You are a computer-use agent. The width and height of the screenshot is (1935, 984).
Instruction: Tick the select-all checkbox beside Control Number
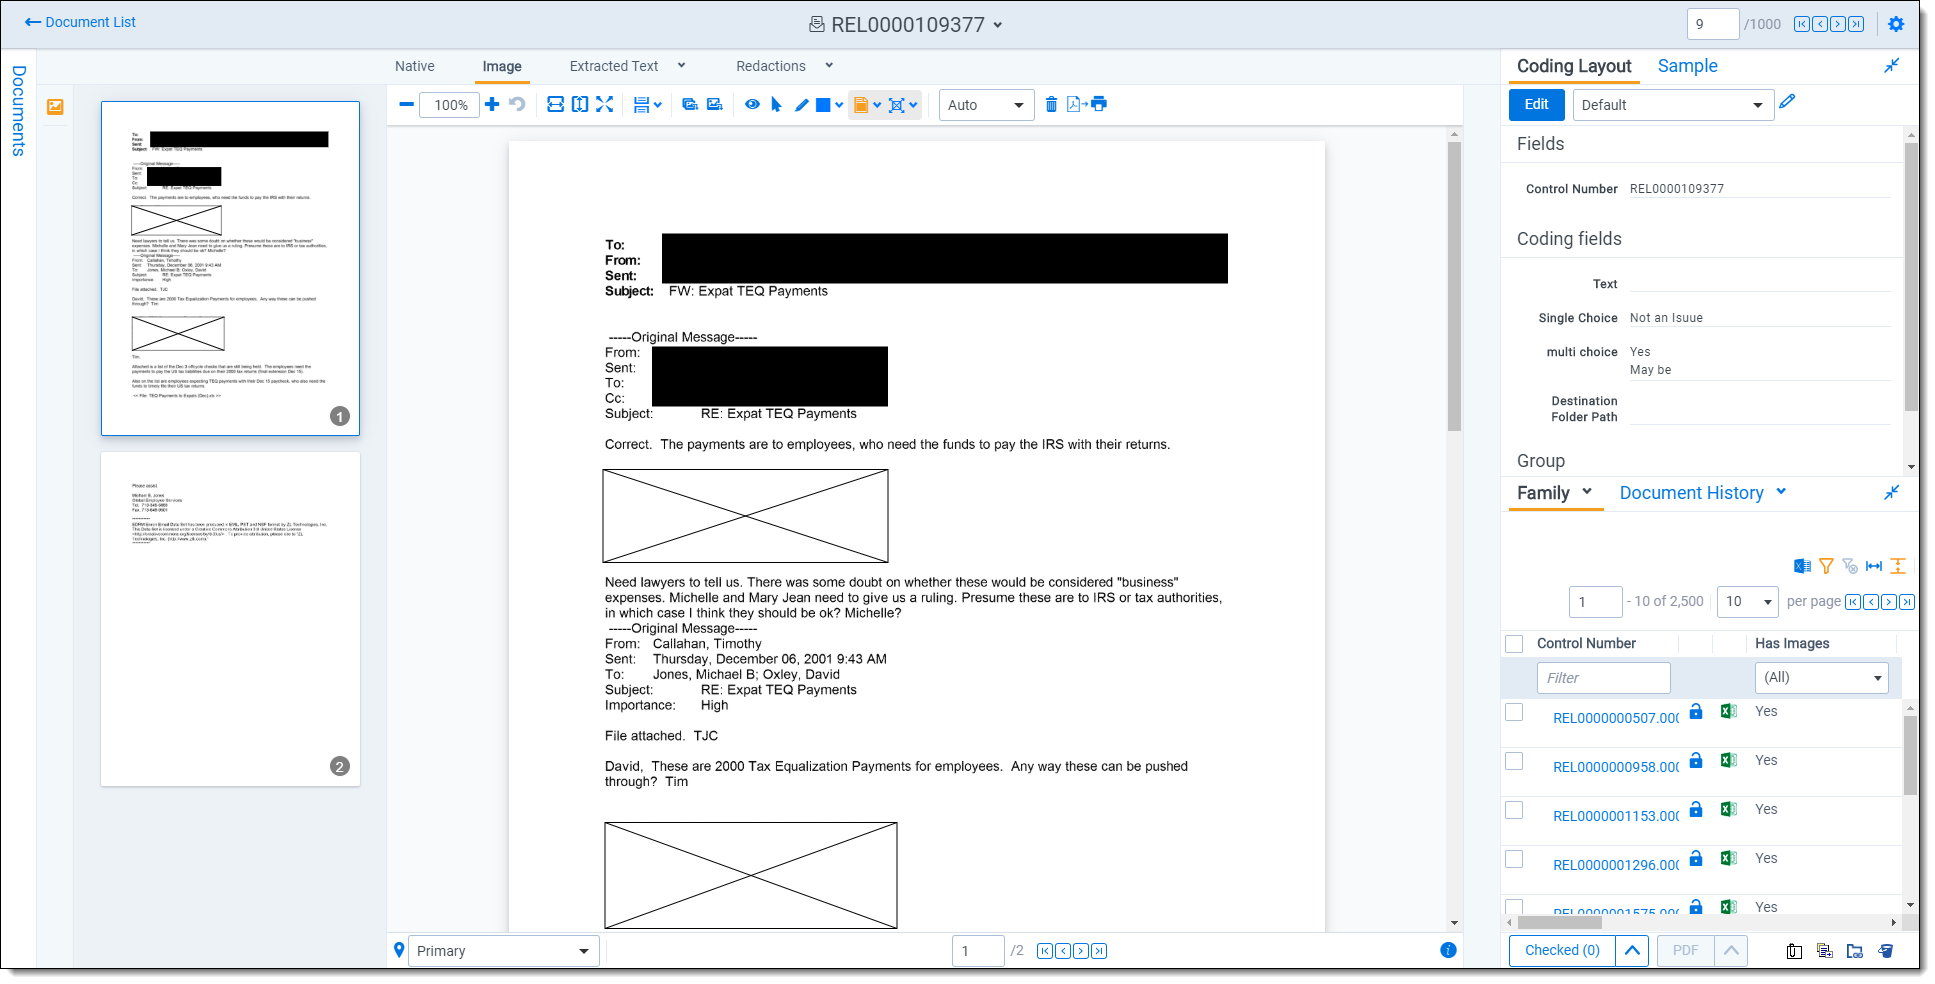tap(1514, 644)
